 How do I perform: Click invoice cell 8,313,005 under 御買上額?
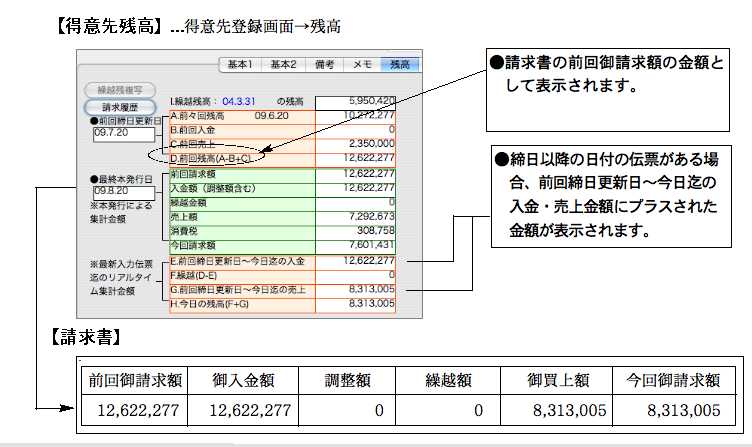(x=556, y=411)
